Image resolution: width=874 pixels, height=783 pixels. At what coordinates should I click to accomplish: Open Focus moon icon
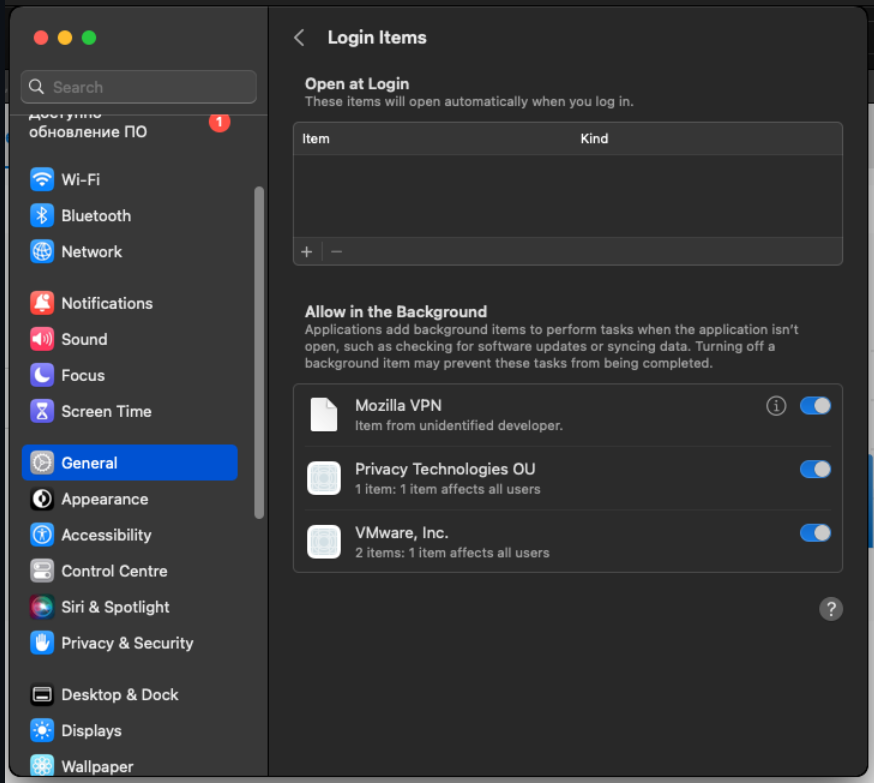click(x=42, y=375)
